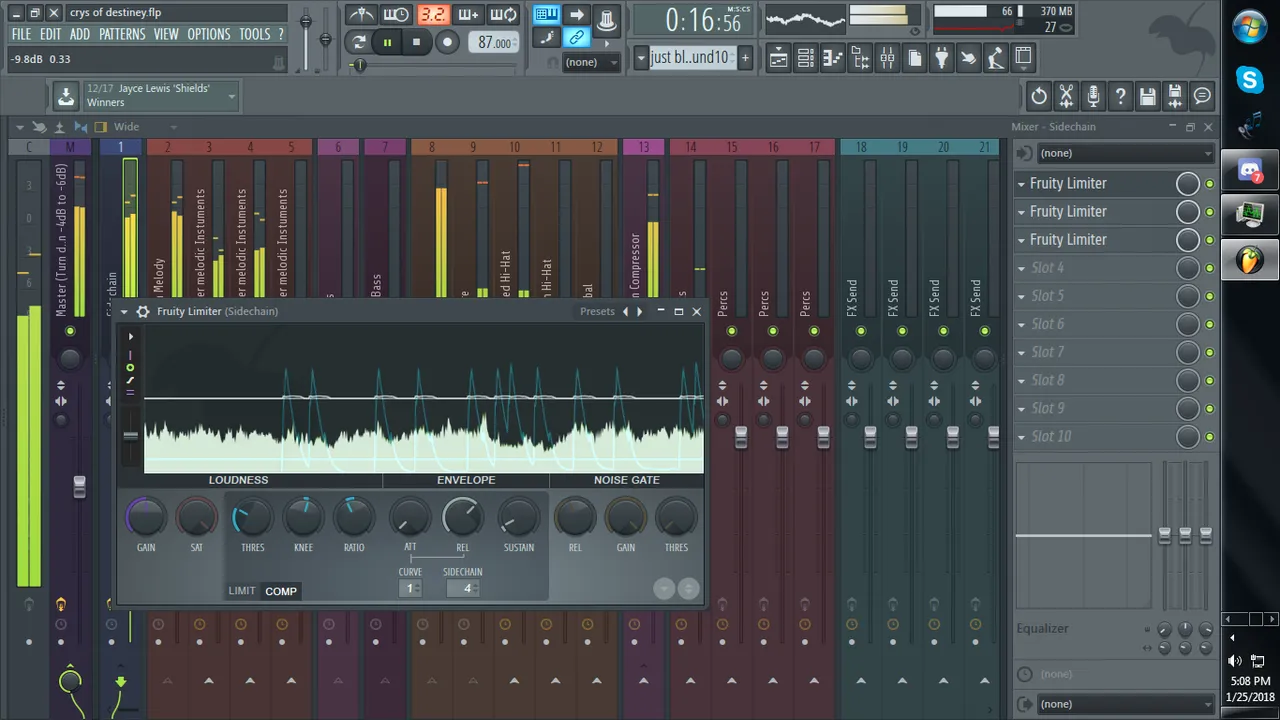Toggle the step editing mode icon
Viewport: 1280px width, 720px height.
pos(546,38)
